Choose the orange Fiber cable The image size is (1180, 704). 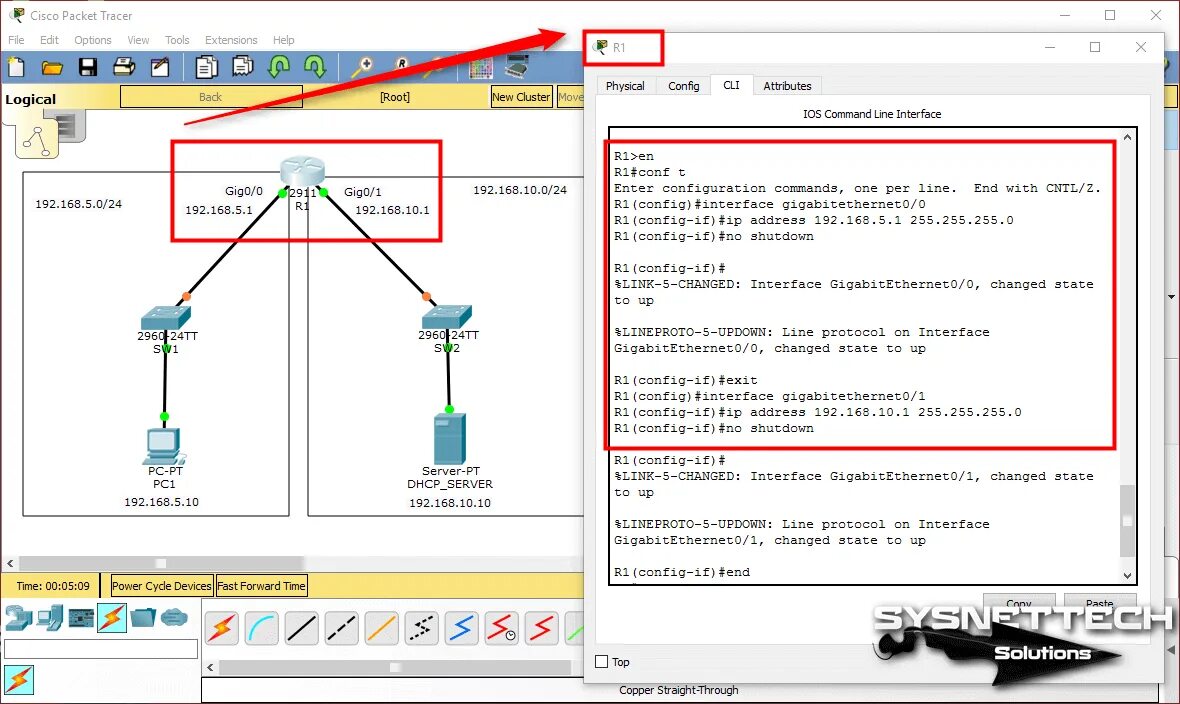[382, 628]
